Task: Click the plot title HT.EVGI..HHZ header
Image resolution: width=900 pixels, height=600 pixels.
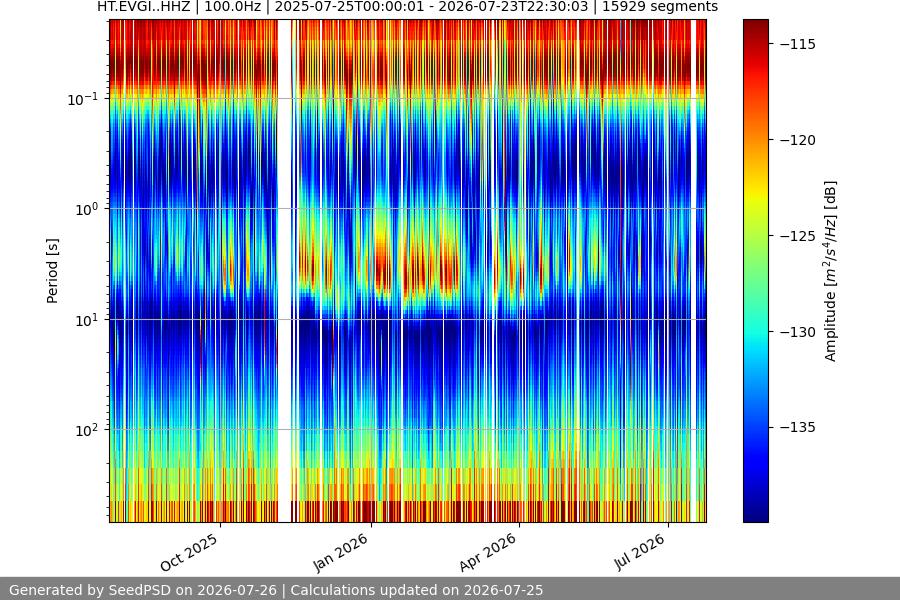Action: point(407,7)
